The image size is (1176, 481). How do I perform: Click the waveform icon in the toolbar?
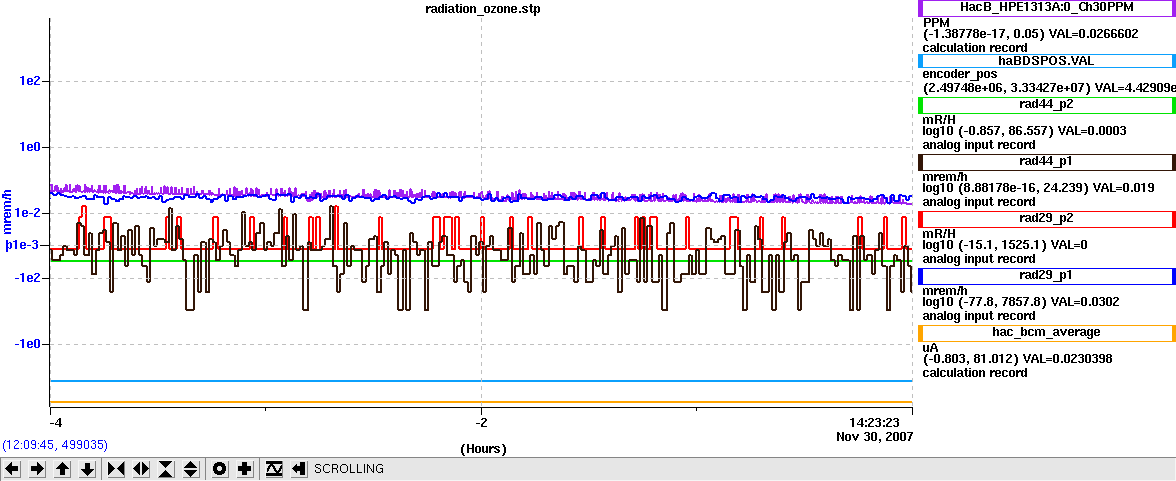tap(274, 469)
